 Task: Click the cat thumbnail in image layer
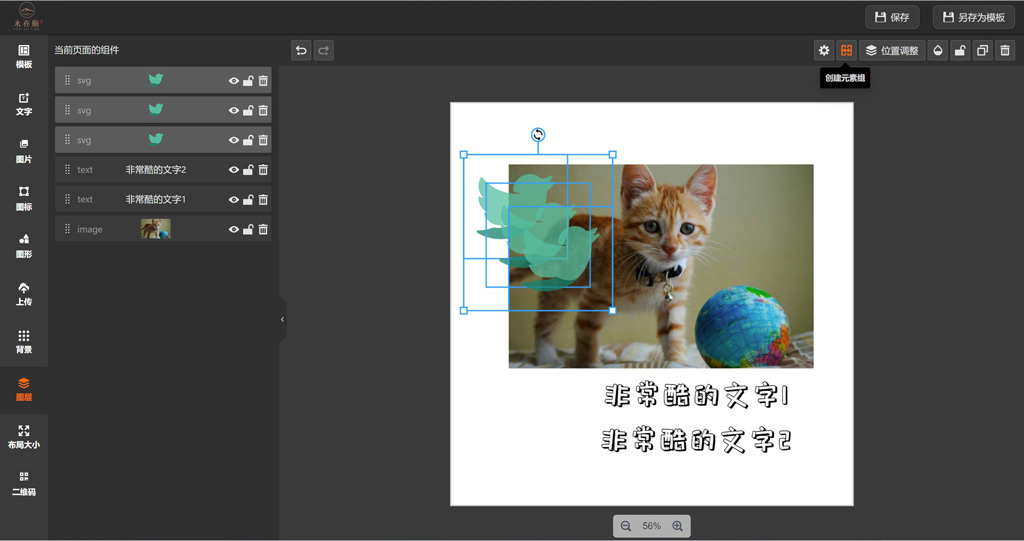click(155, 229)
